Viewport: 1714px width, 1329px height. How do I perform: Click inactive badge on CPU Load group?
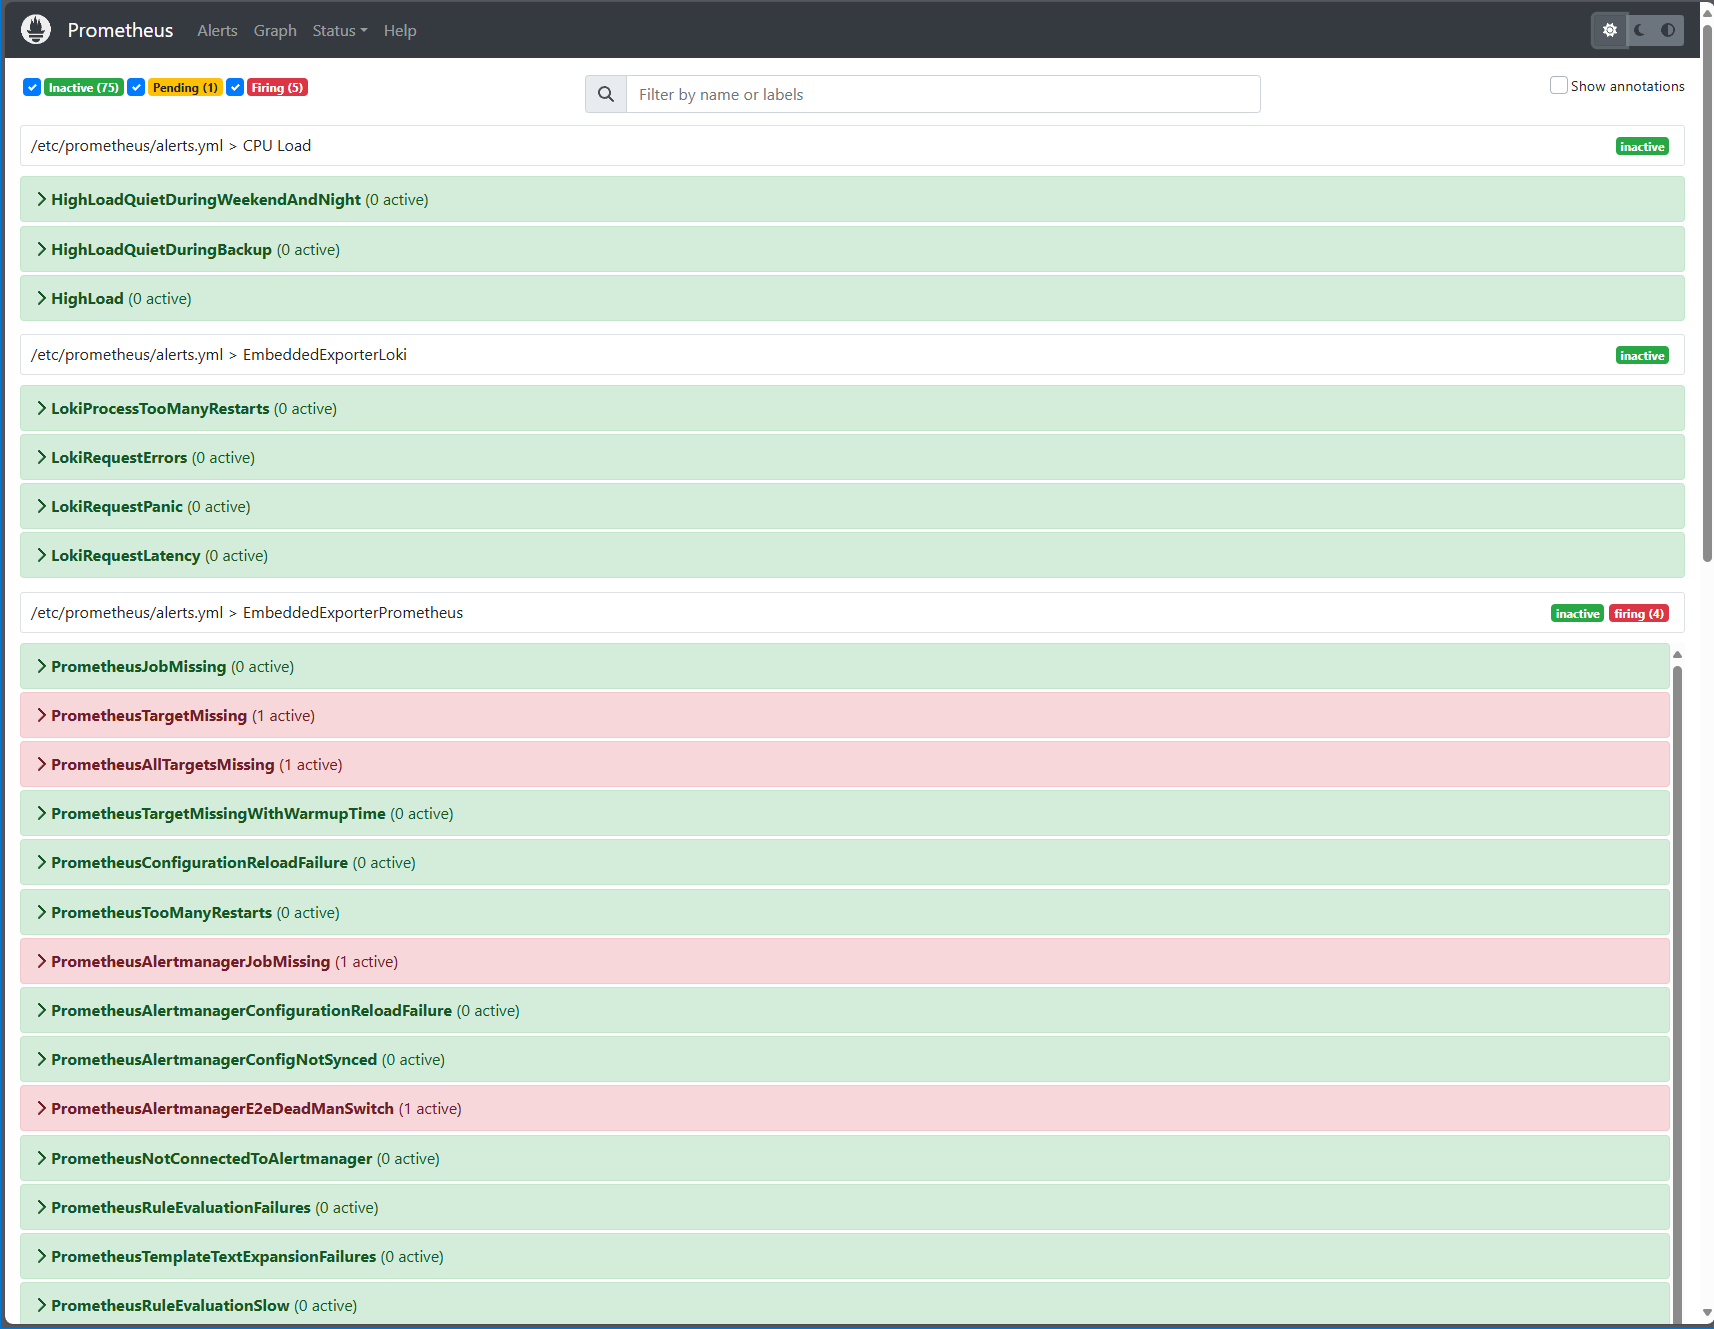[1642, 147]
